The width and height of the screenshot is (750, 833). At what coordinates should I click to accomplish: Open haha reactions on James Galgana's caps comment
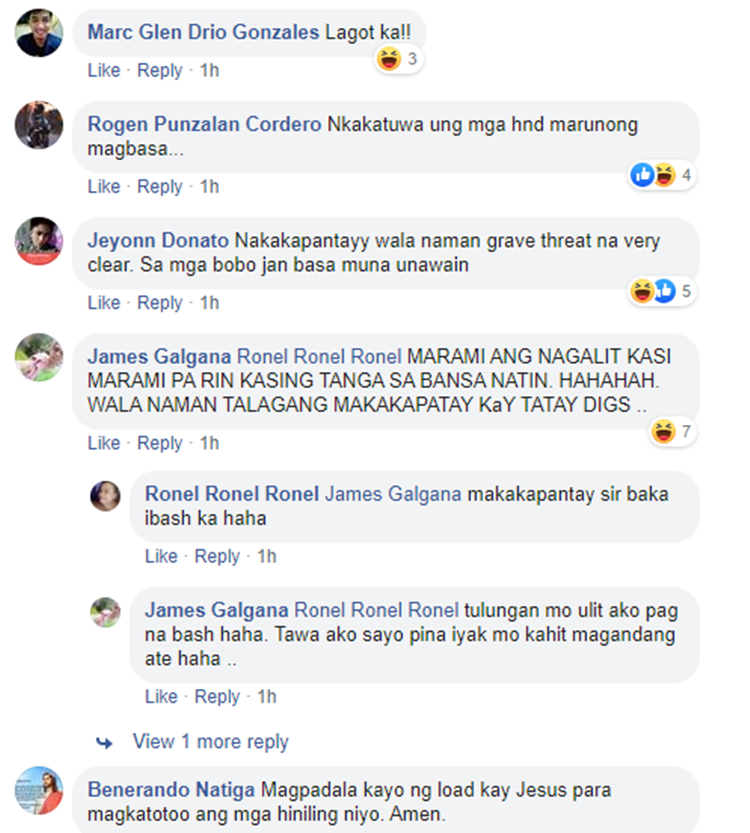673,431
